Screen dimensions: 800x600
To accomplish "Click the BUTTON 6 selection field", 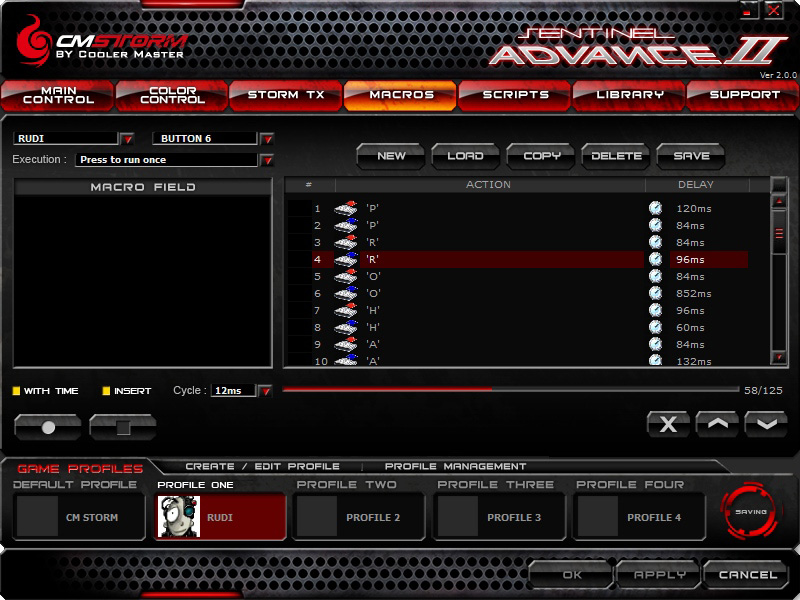I will [204, 138].
